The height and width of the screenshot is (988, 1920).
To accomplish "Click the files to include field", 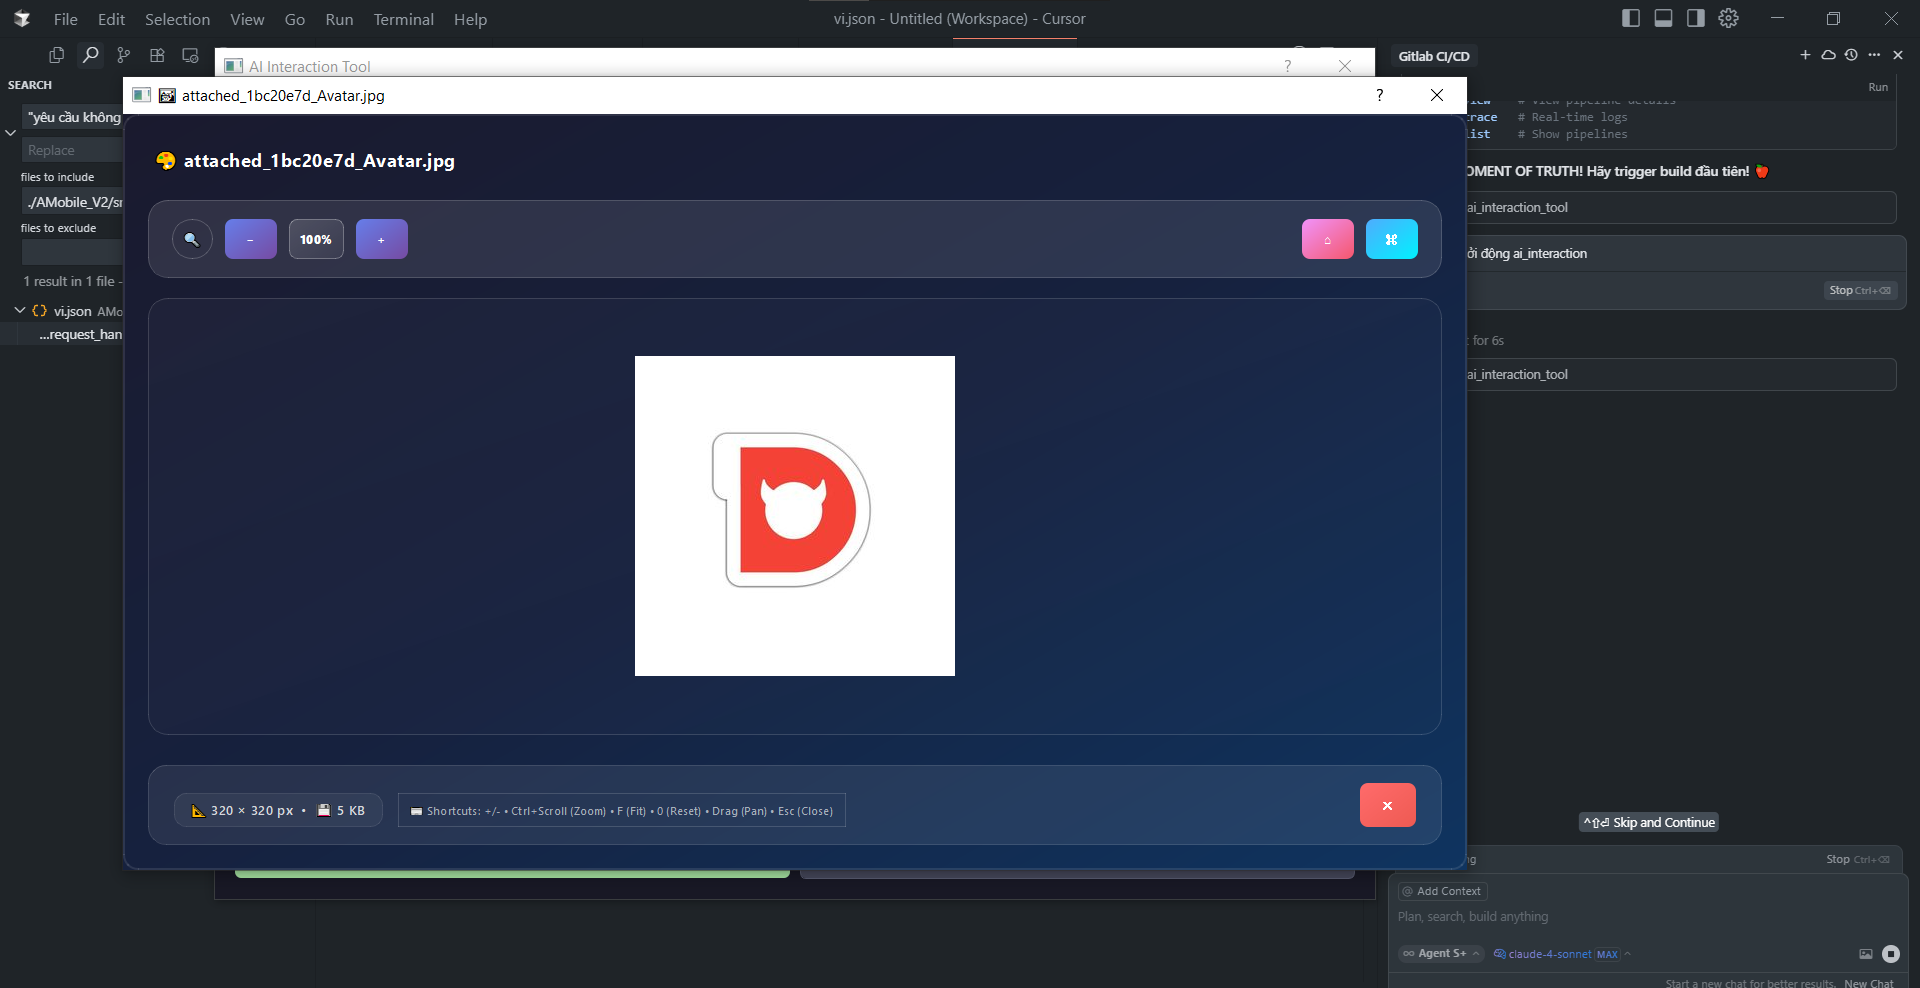I will 72,202.
